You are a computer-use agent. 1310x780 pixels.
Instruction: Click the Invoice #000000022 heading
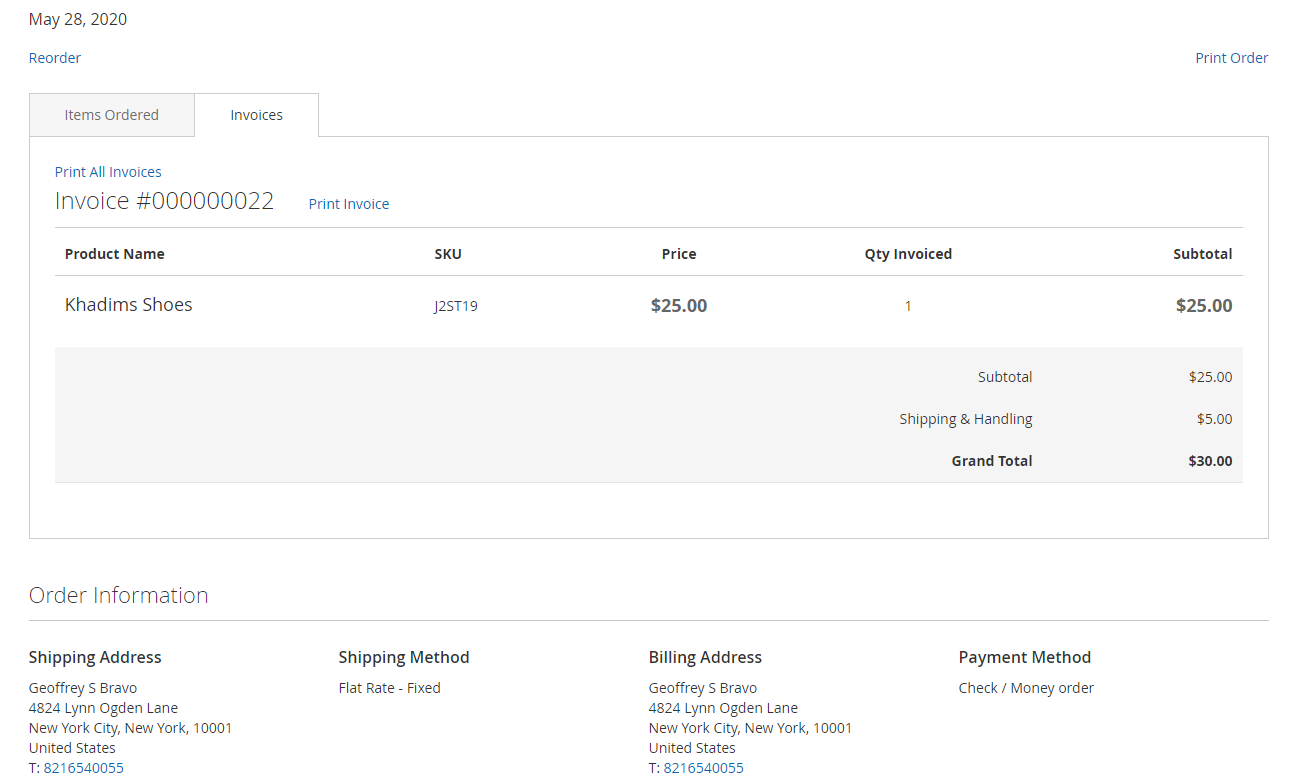pyautogui.click(x=164, y=201)
